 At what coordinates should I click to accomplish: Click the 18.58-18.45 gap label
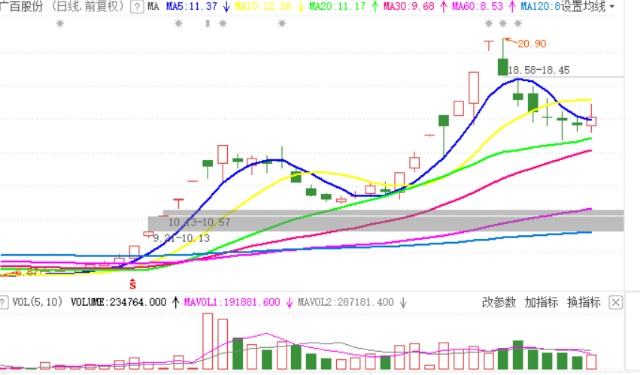coord(539,70)
